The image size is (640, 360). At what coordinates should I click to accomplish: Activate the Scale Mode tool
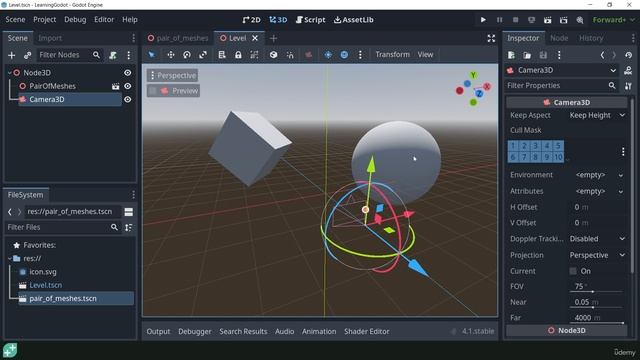coord(203,55)
